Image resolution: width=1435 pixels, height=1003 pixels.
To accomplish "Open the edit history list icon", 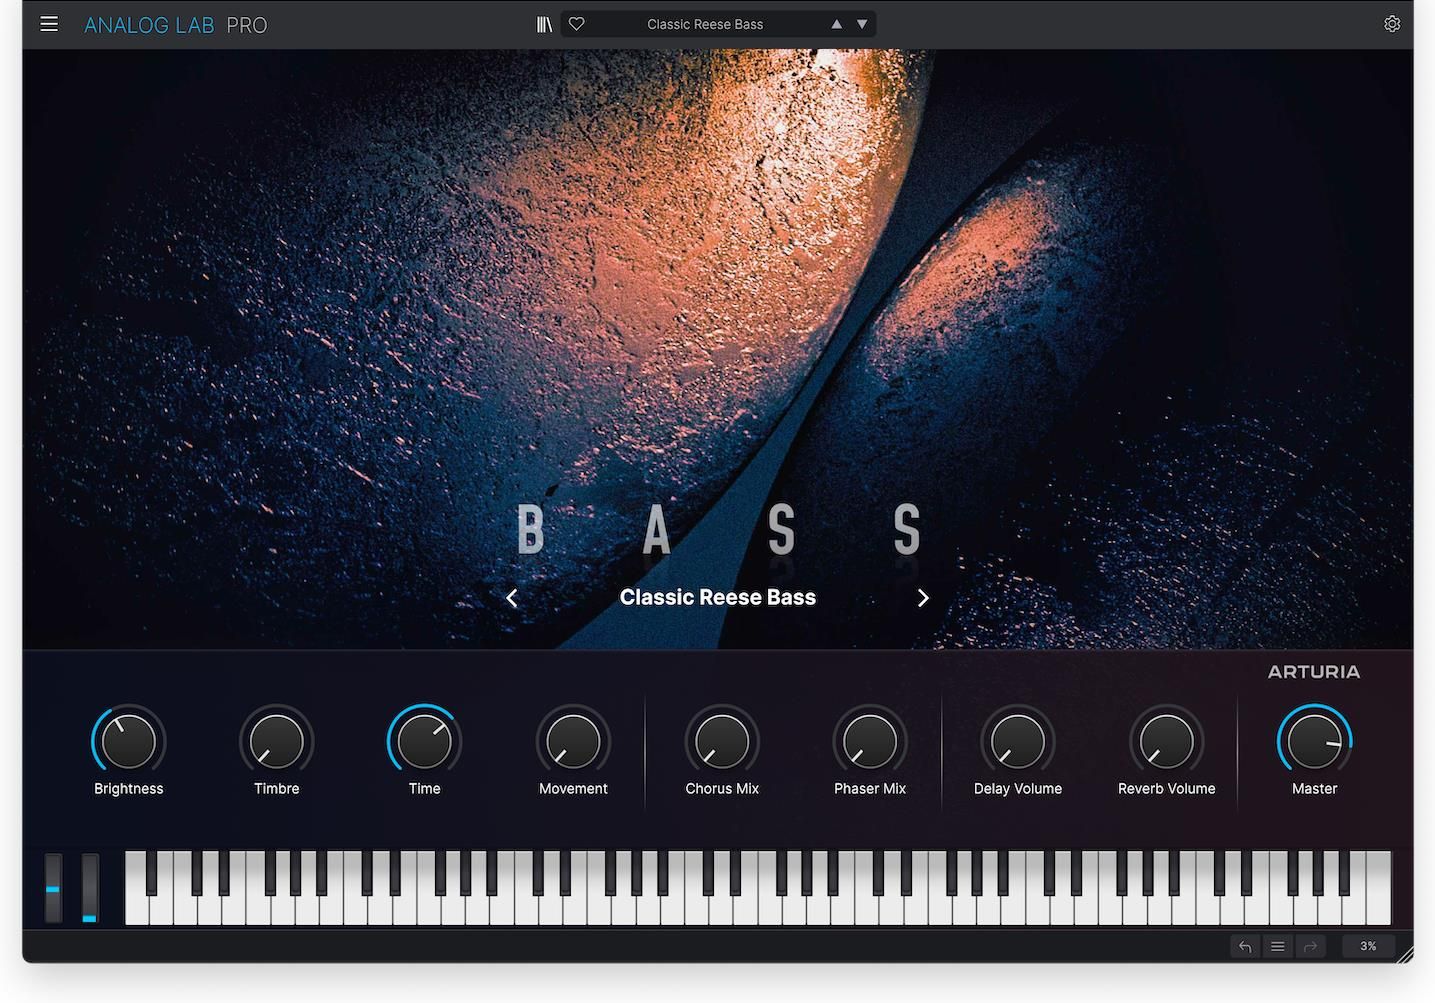I will [x=1277, y=946].
